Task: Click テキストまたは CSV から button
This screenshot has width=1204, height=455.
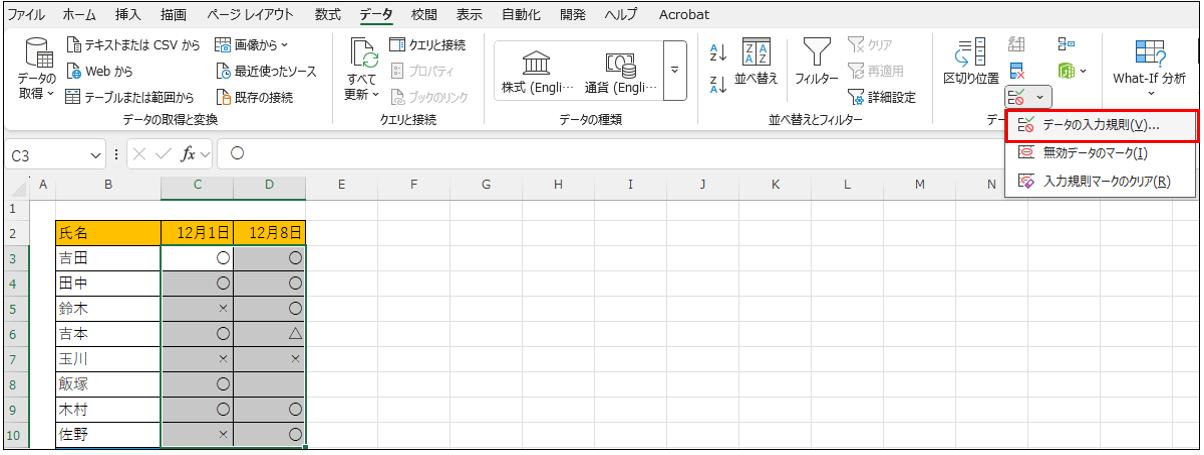Action: tap(134, 45)
